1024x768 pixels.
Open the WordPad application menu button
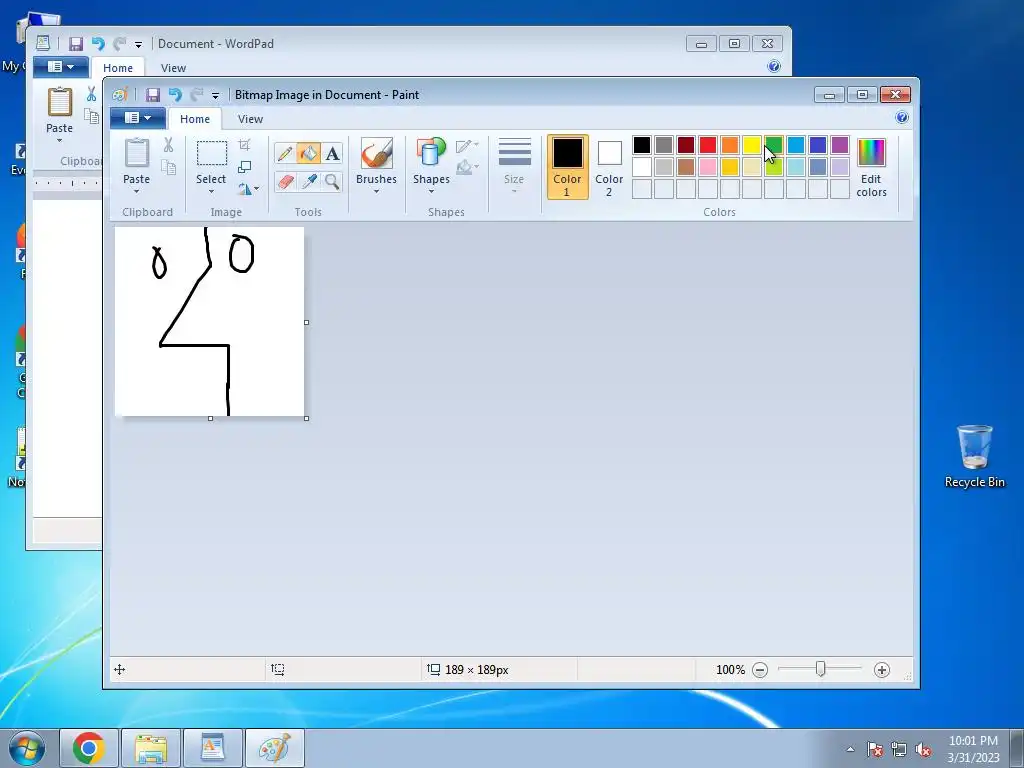(x=61, y=67)
